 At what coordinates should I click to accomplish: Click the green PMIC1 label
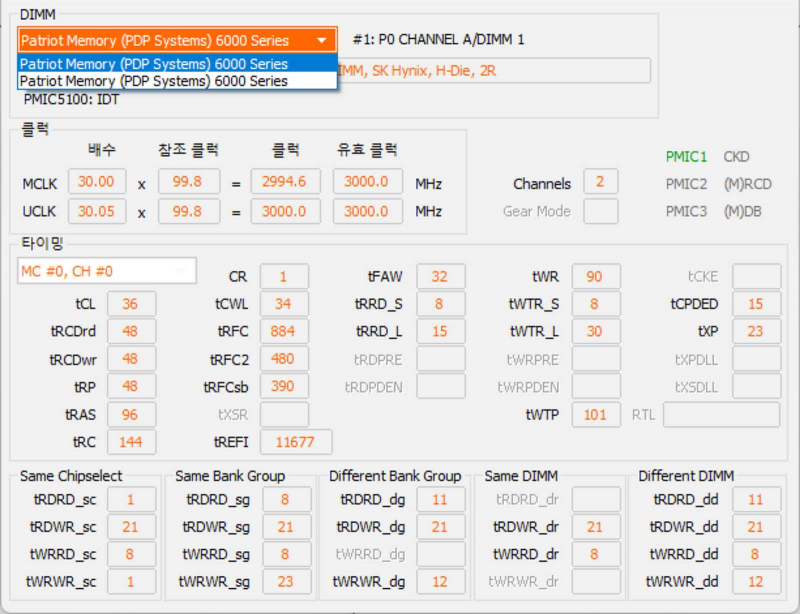coord(686,157)
